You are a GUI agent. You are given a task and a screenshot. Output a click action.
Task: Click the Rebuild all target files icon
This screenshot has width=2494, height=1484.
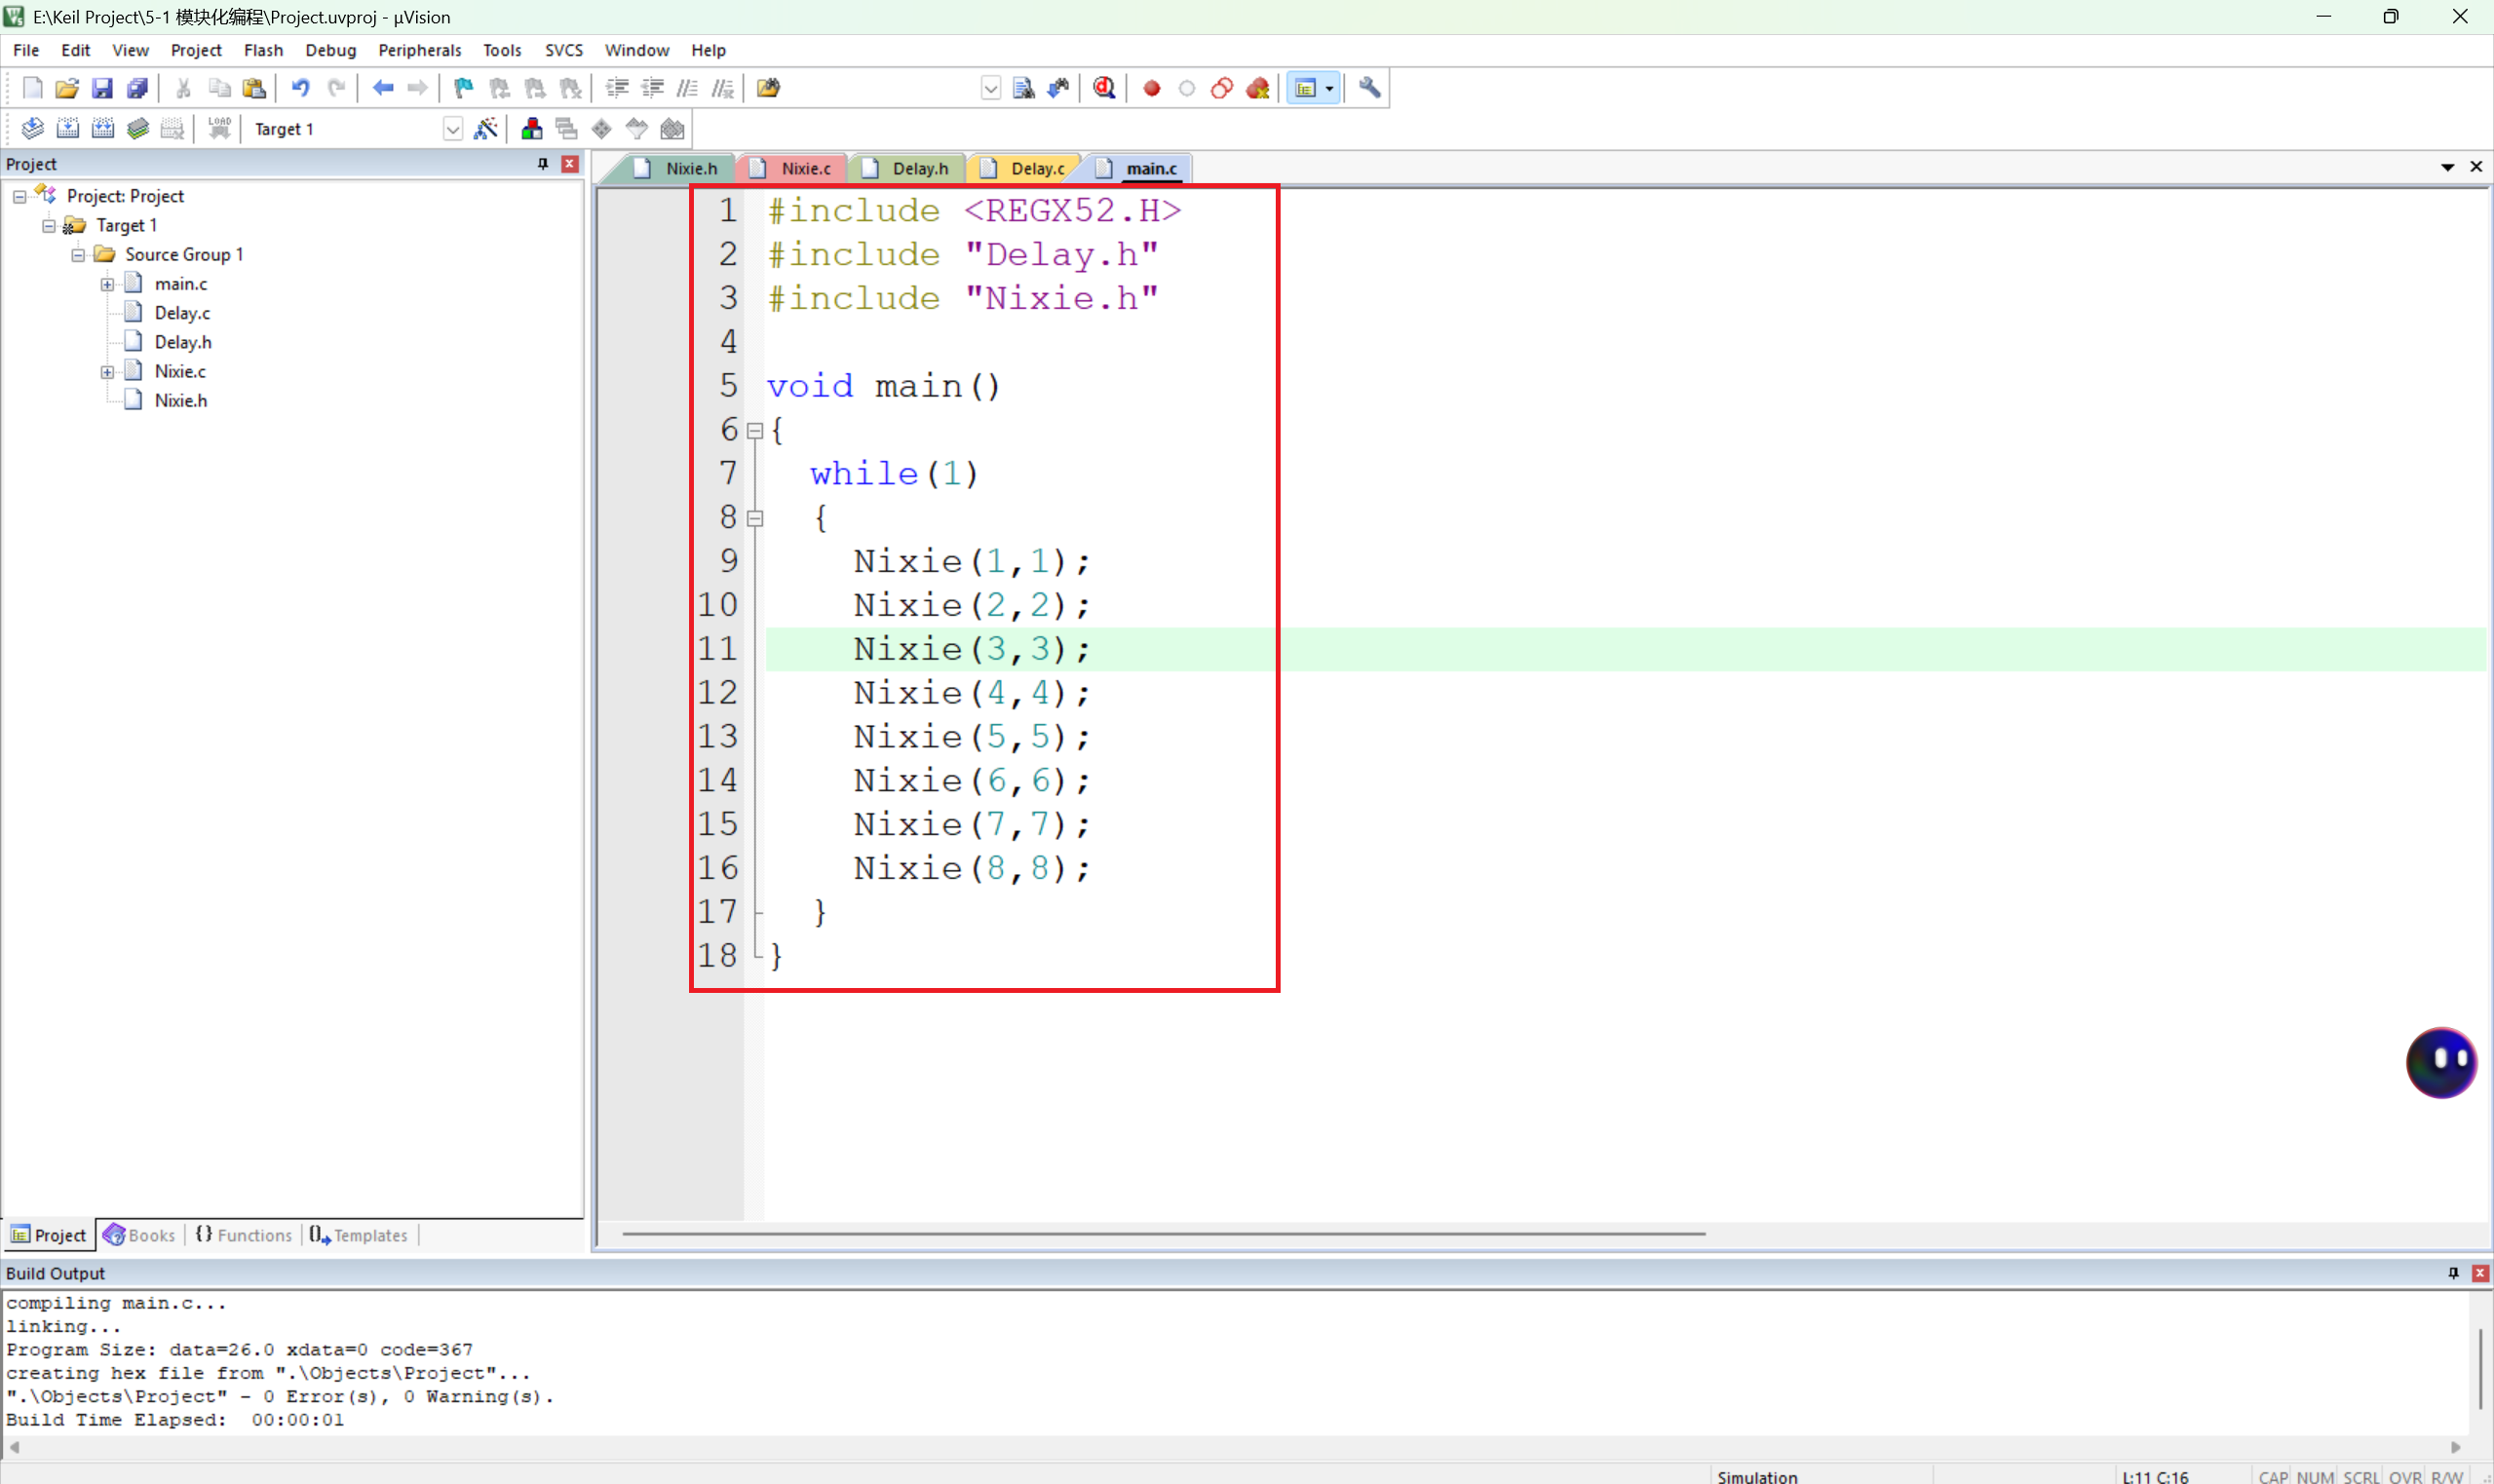[x=102, y=128]
